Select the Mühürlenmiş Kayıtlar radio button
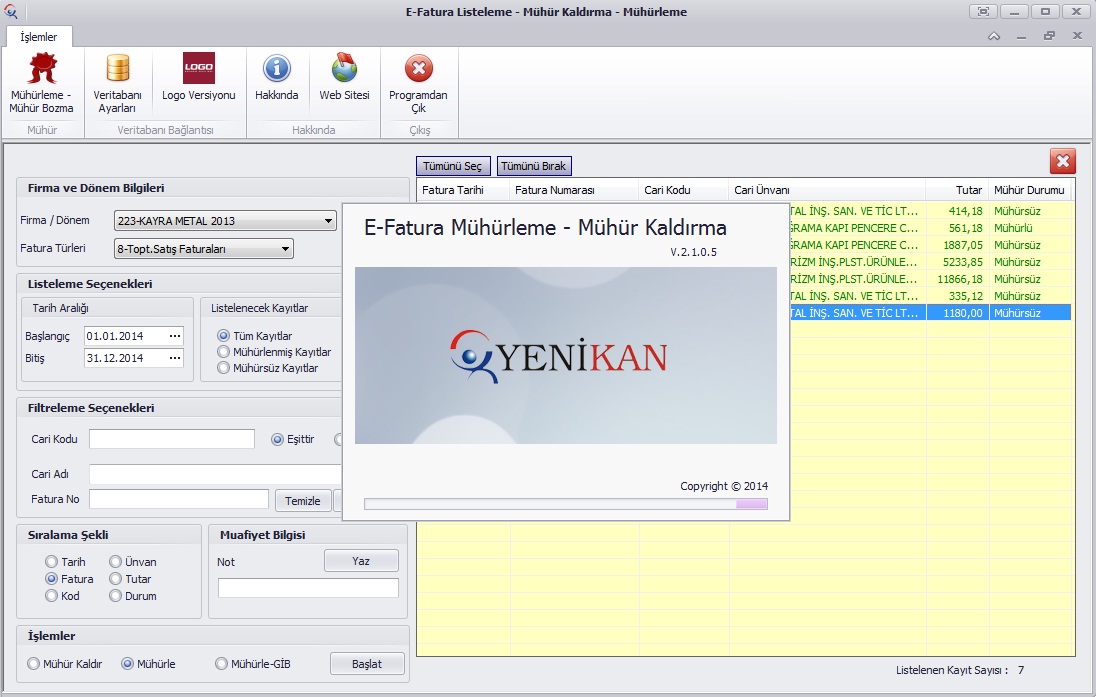The width and height of the screenshot is (1096, 697). tap(223, 352)
